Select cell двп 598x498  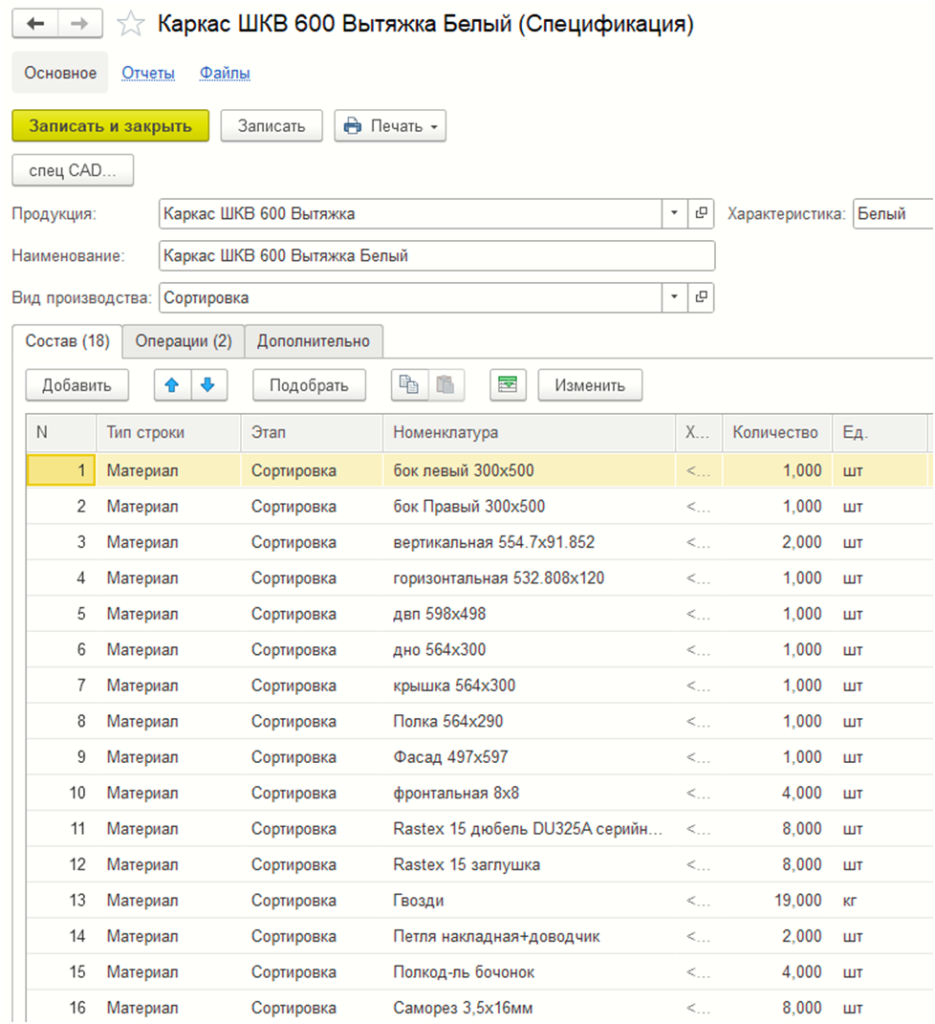(x=529, y=614)
